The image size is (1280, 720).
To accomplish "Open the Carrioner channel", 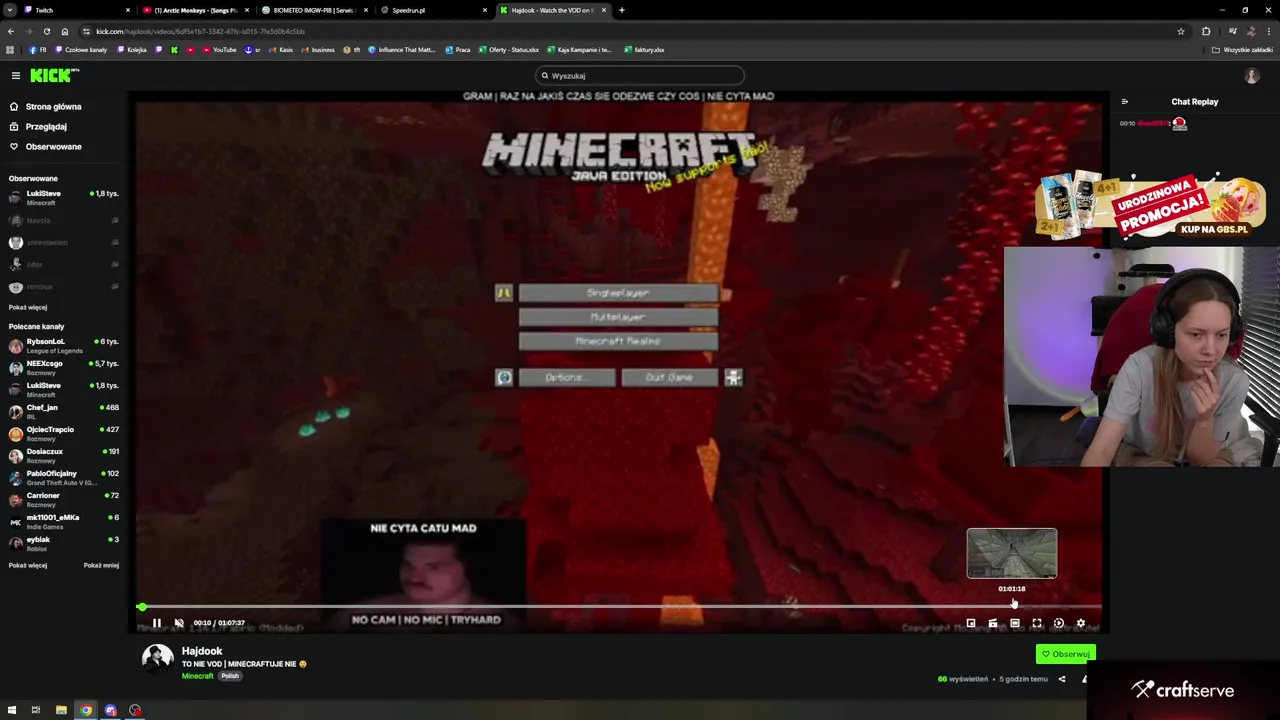I will tap(64, 499).
